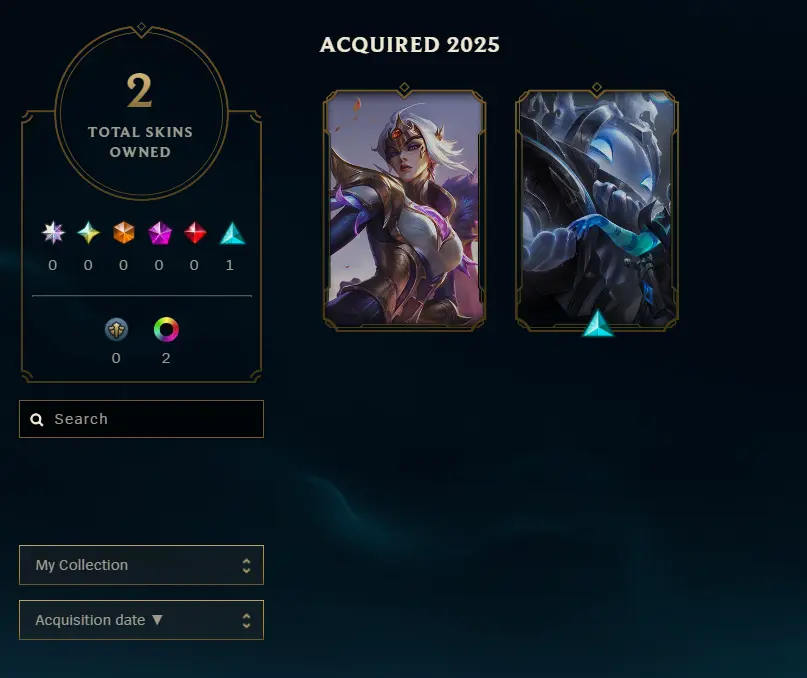The height and width of the screenshot is (678, 807).
Task: Click the My Collection dropdown arrows
Action: coord(247,566)
